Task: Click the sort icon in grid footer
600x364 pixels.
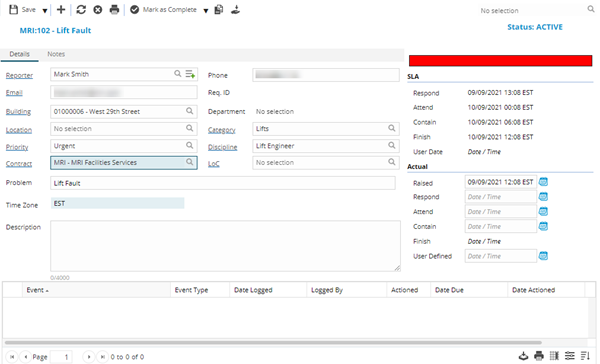Action: click(x=585, y=356)
